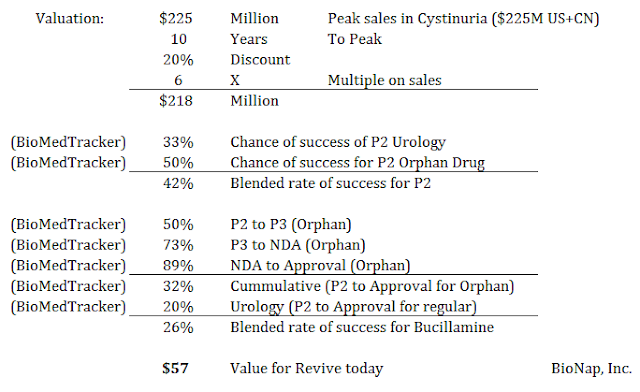Click the BioNap, Inc. attribution

[x=591, y=368]
